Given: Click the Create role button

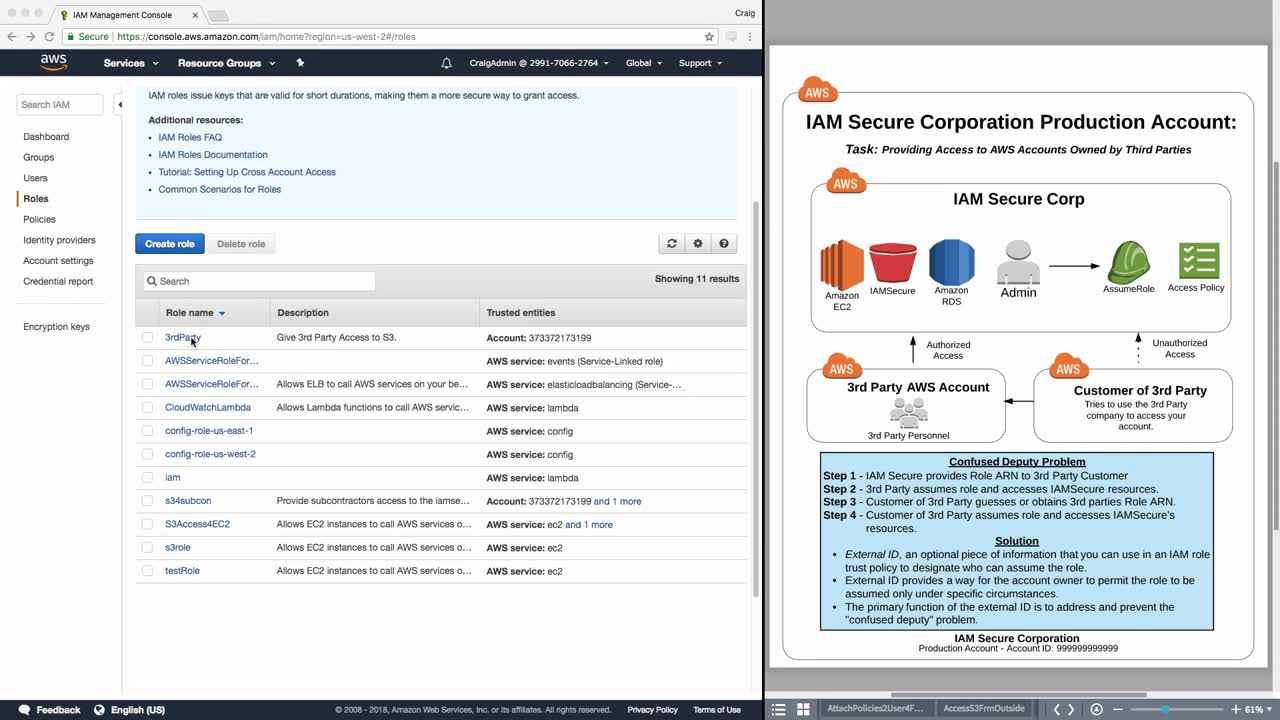Looking at the screenshot, I should [170, 244].
